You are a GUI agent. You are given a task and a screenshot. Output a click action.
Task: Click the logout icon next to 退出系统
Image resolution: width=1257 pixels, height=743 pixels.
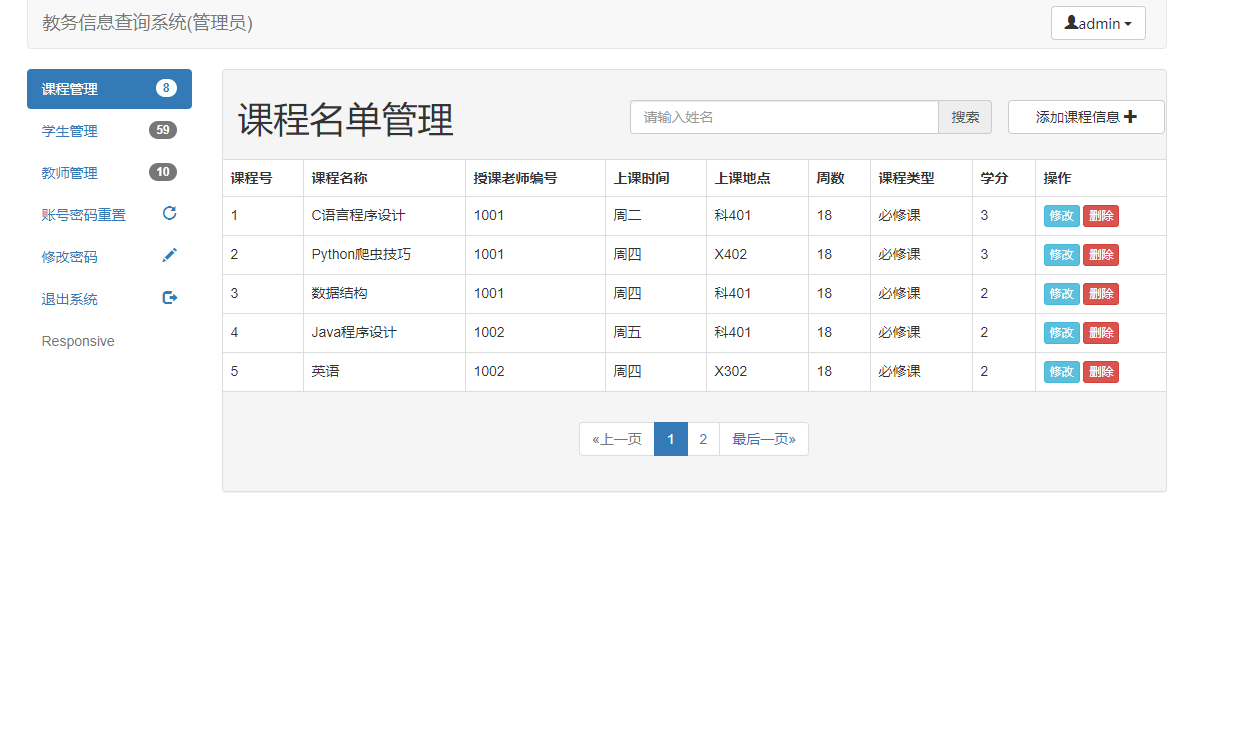click(169, 297)
